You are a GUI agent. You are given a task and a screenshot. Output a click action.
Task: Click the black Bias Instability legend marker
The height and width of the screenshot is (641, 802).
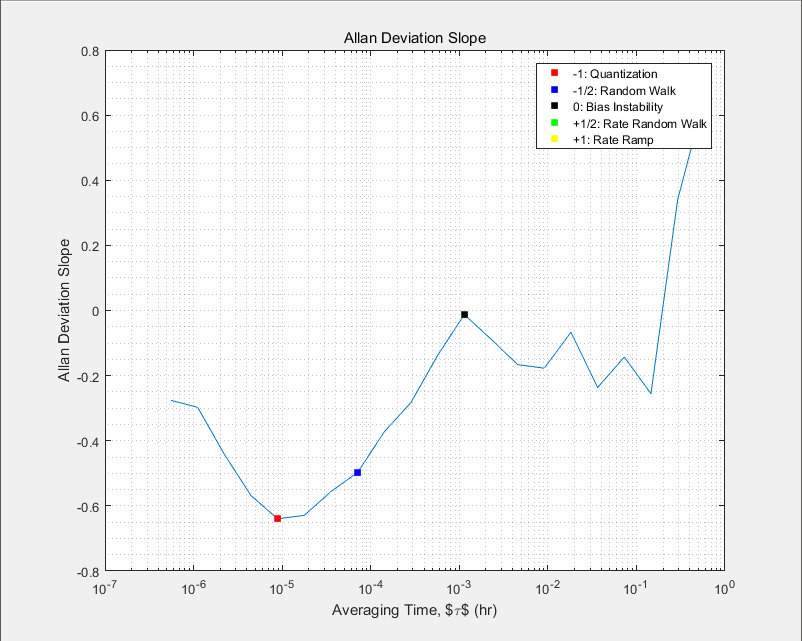[x=554, y=106]
